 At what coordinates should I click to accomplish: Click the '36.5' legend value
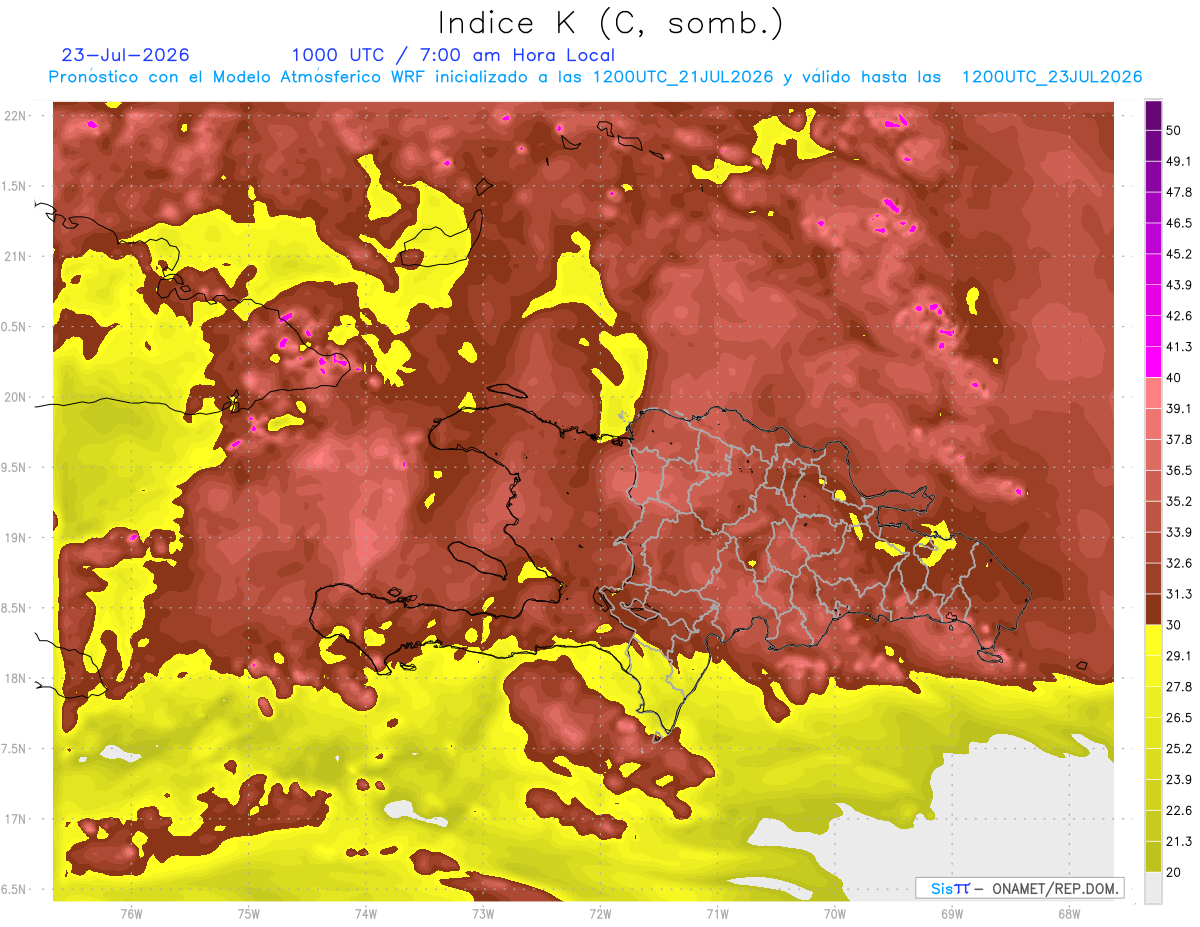(1178, 470)
